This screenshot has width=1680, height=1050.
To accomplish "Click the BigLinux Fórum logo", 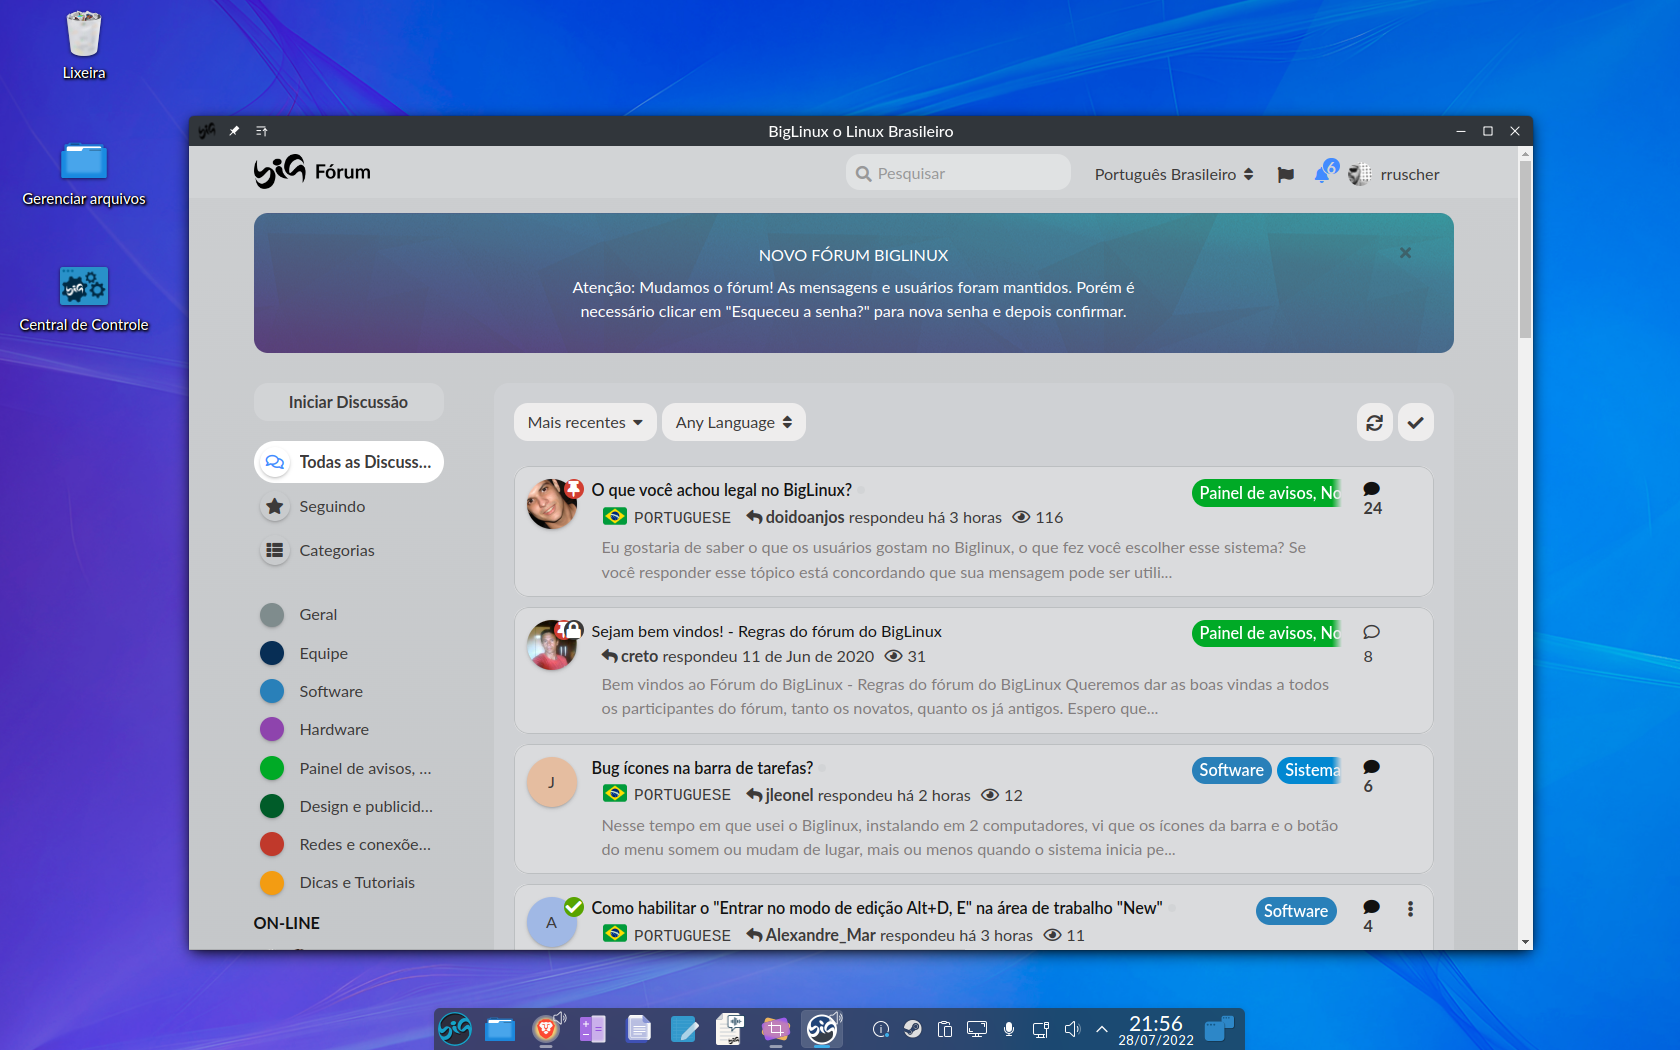I will click(x=312, y=172).
